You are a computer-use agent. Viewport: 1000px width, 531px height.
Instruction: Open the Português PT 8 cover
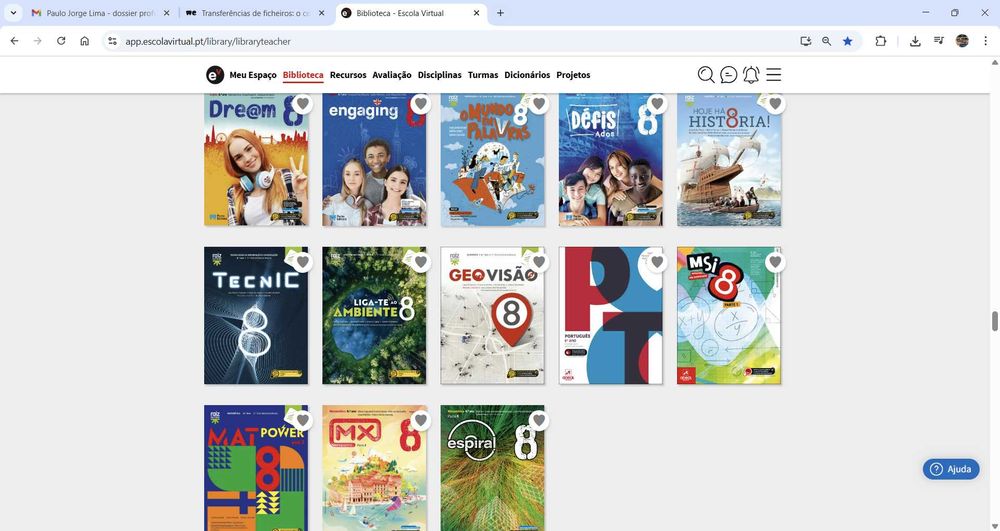coord(610,316)
